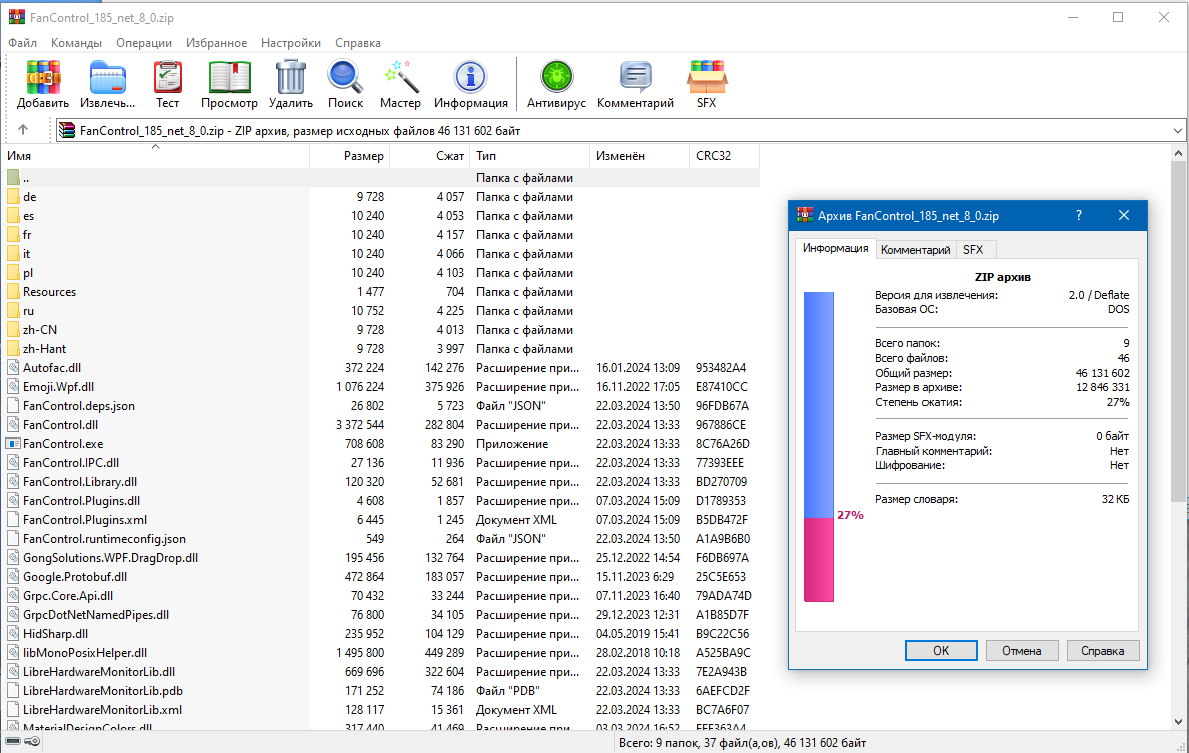1189x753 pixels.
Task: Click the Добавить (Add) toolbar icon
Action: [43, 77]
